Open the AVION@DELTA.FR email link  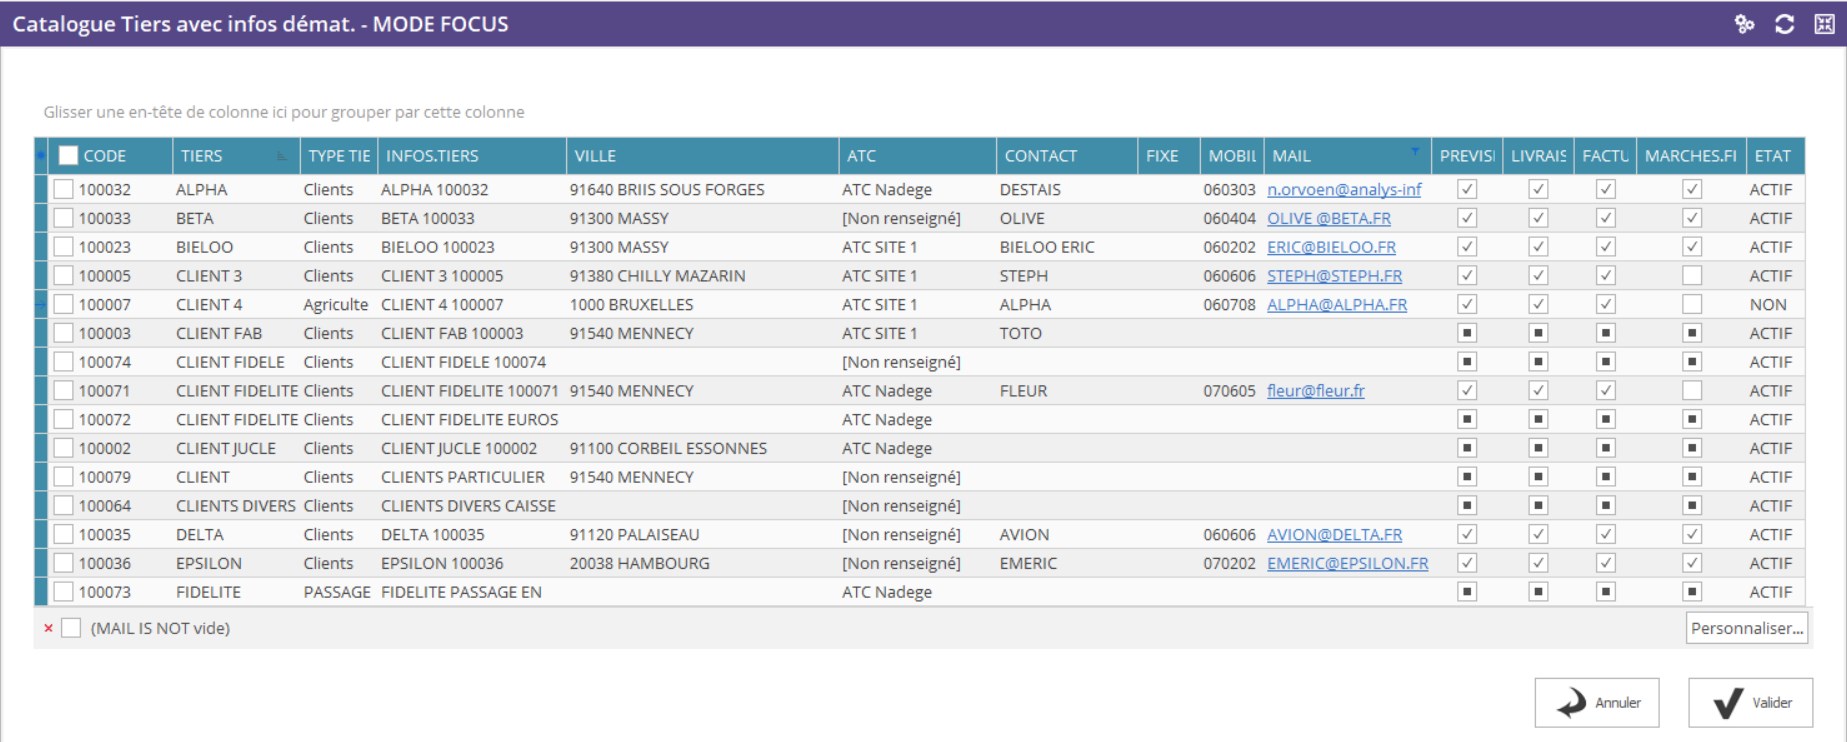coord(1334,535)
